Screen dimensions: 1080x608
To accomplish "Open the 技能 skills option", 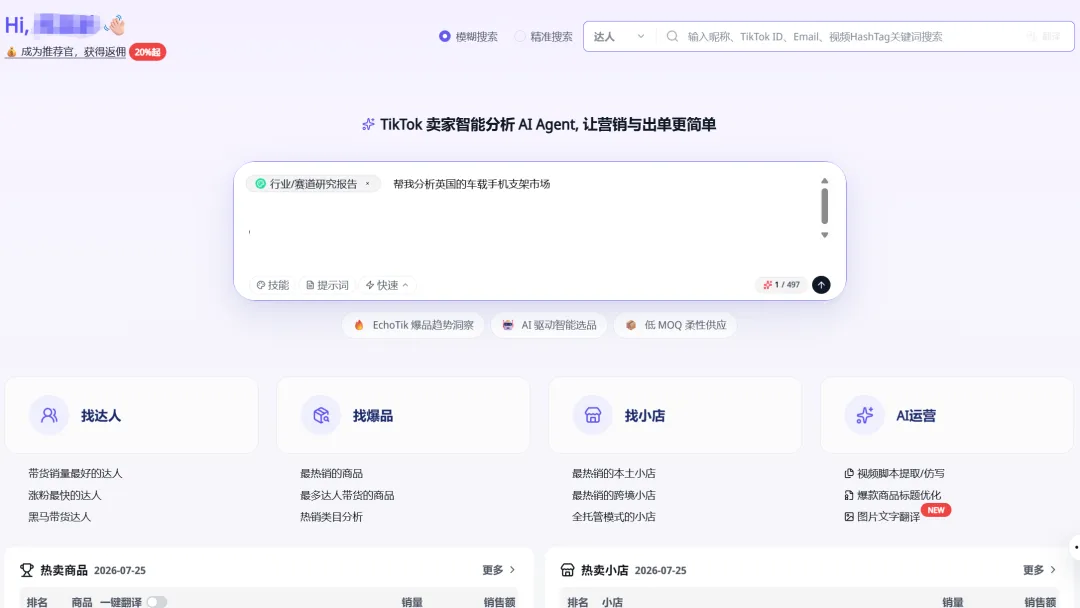I will [x=273, y=285].
